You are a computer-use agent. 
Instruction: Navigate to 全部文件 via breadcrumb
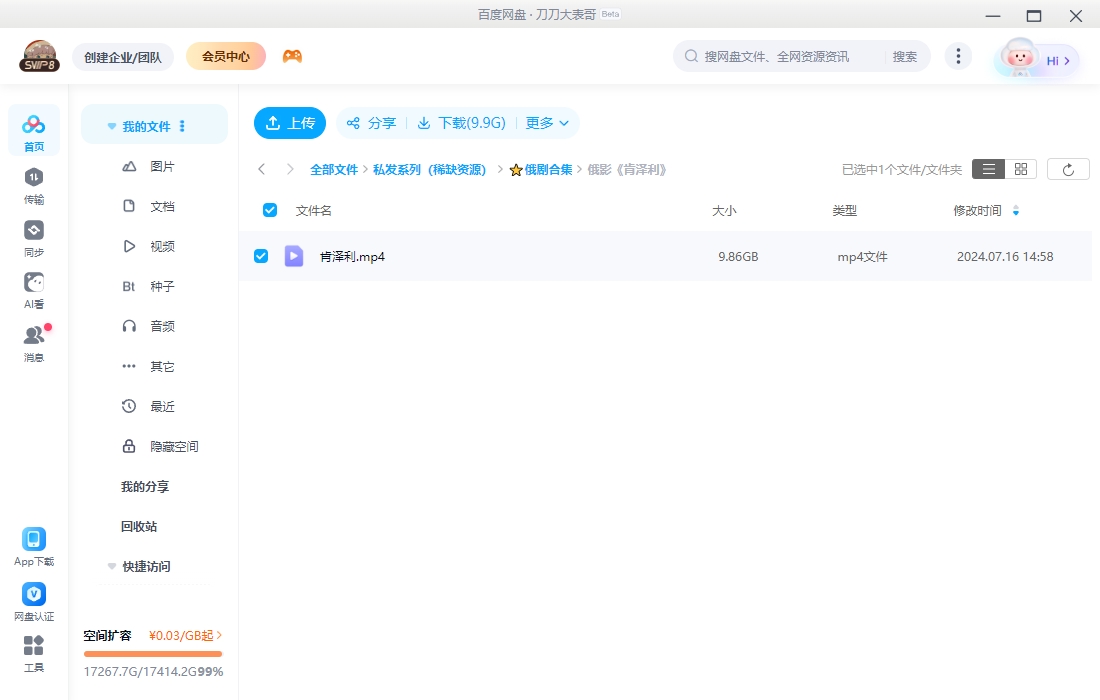pyautogui.click(x=335, y=169)
